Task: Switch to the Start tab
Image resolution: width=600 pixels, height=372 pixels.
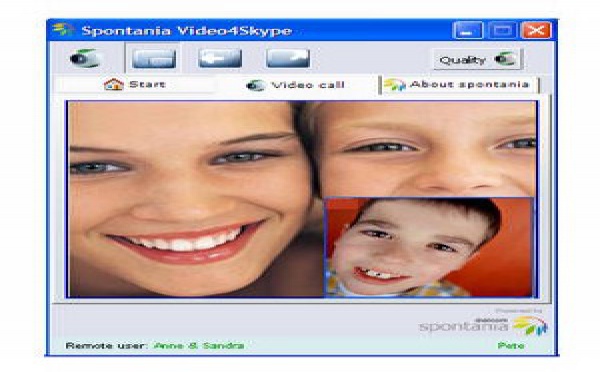Action: tap(136, 84)
